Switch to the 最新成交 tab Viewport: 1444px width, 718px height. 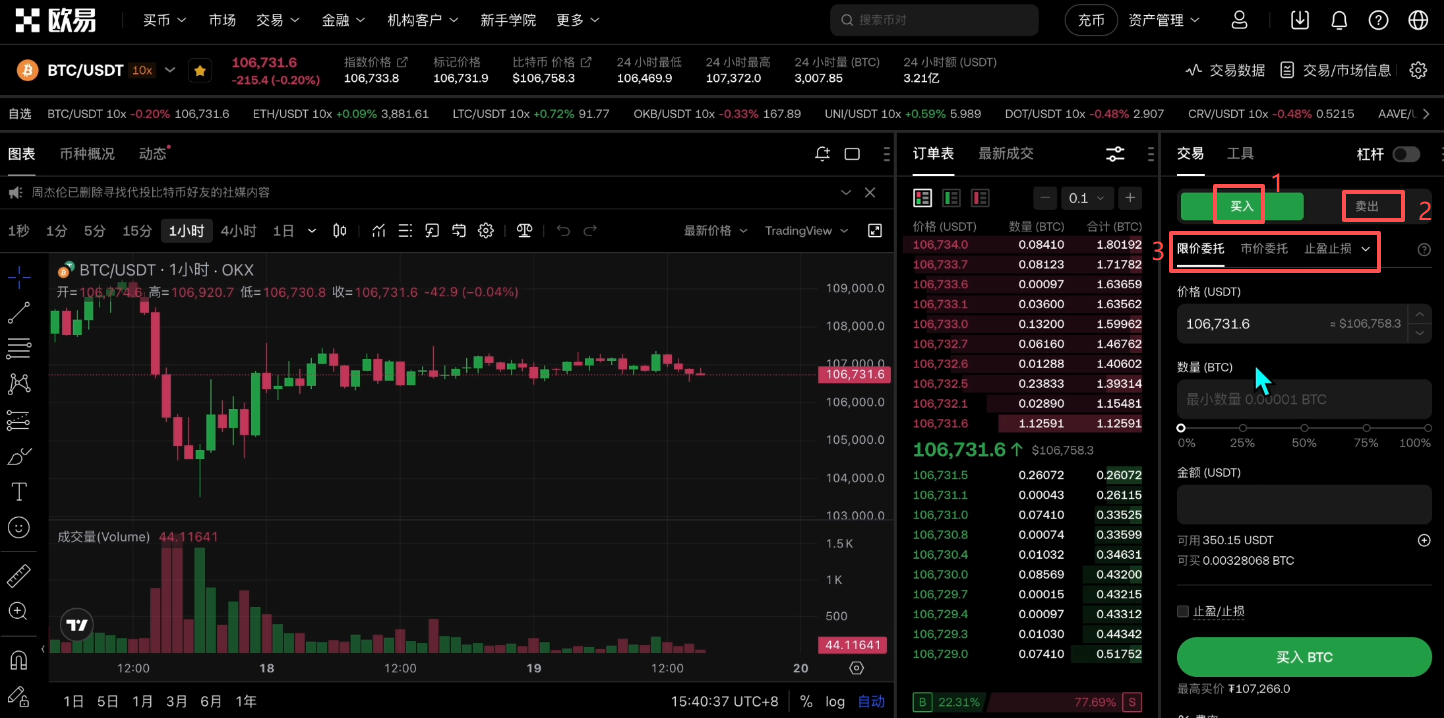pyautogui.click(x=1005, y=154)
